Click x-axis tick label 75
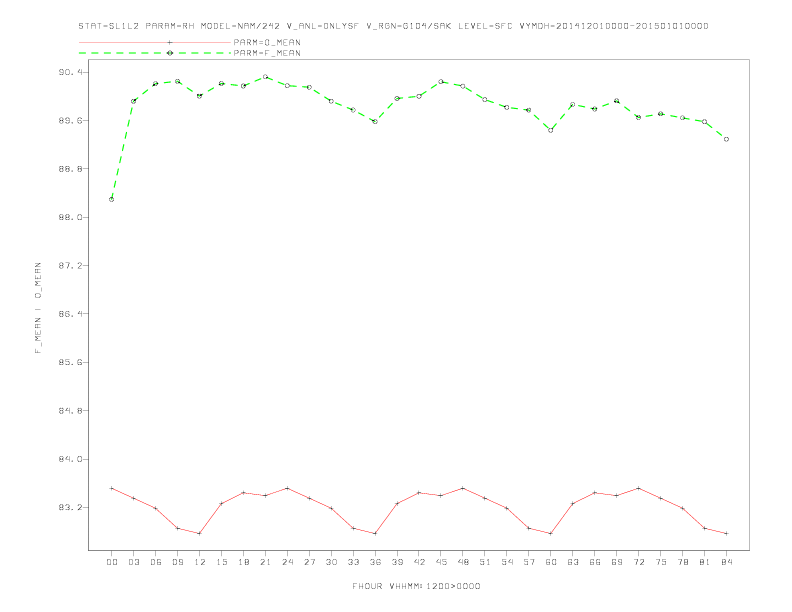Screen dimensions: 792x612 [661, 562]
